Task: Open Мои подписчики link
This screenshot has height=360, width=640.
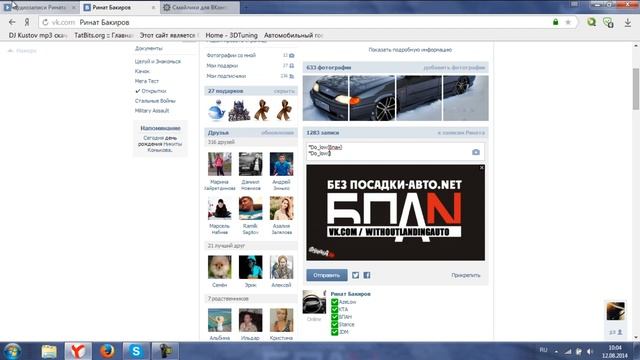Action: [226, 76]
